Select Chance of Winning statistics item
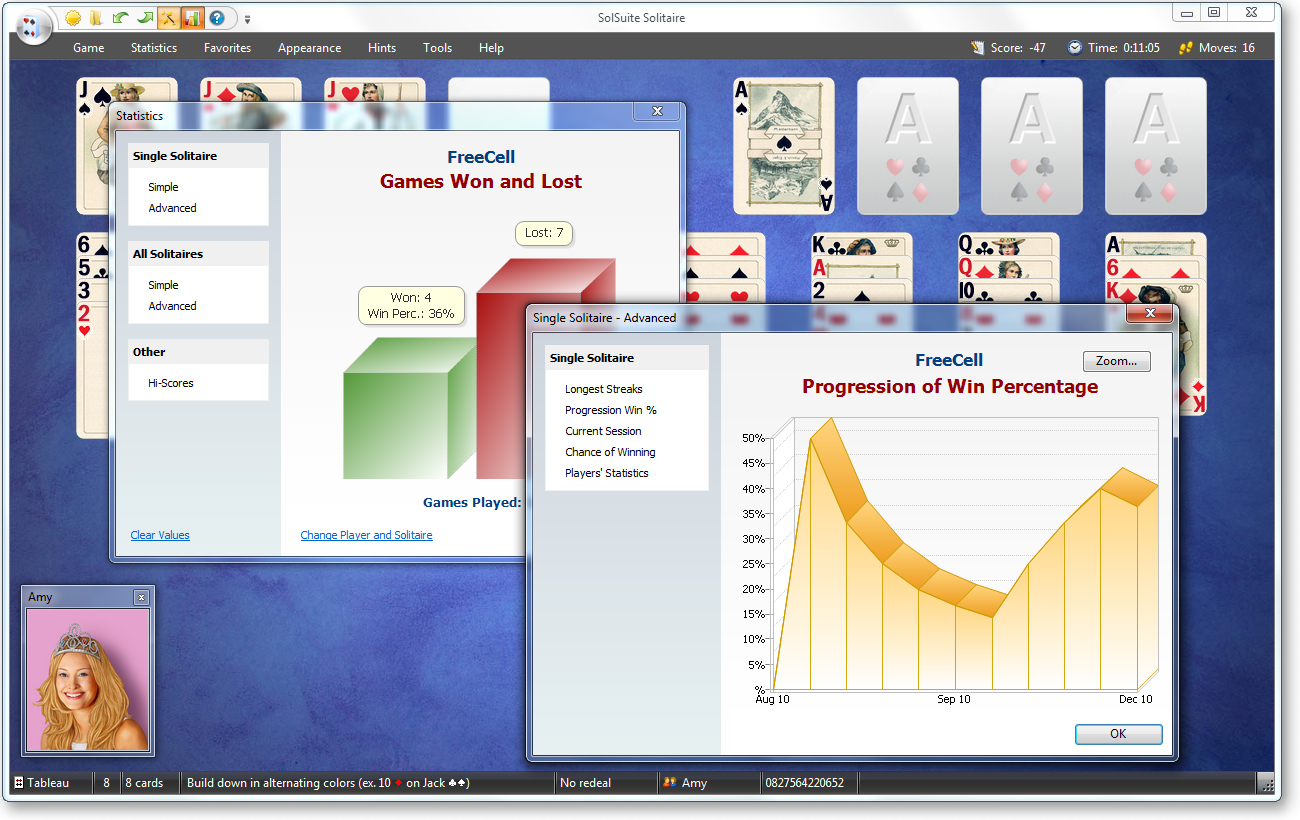The height and width of the screenshot is (820, 1300). coord(610,452)
